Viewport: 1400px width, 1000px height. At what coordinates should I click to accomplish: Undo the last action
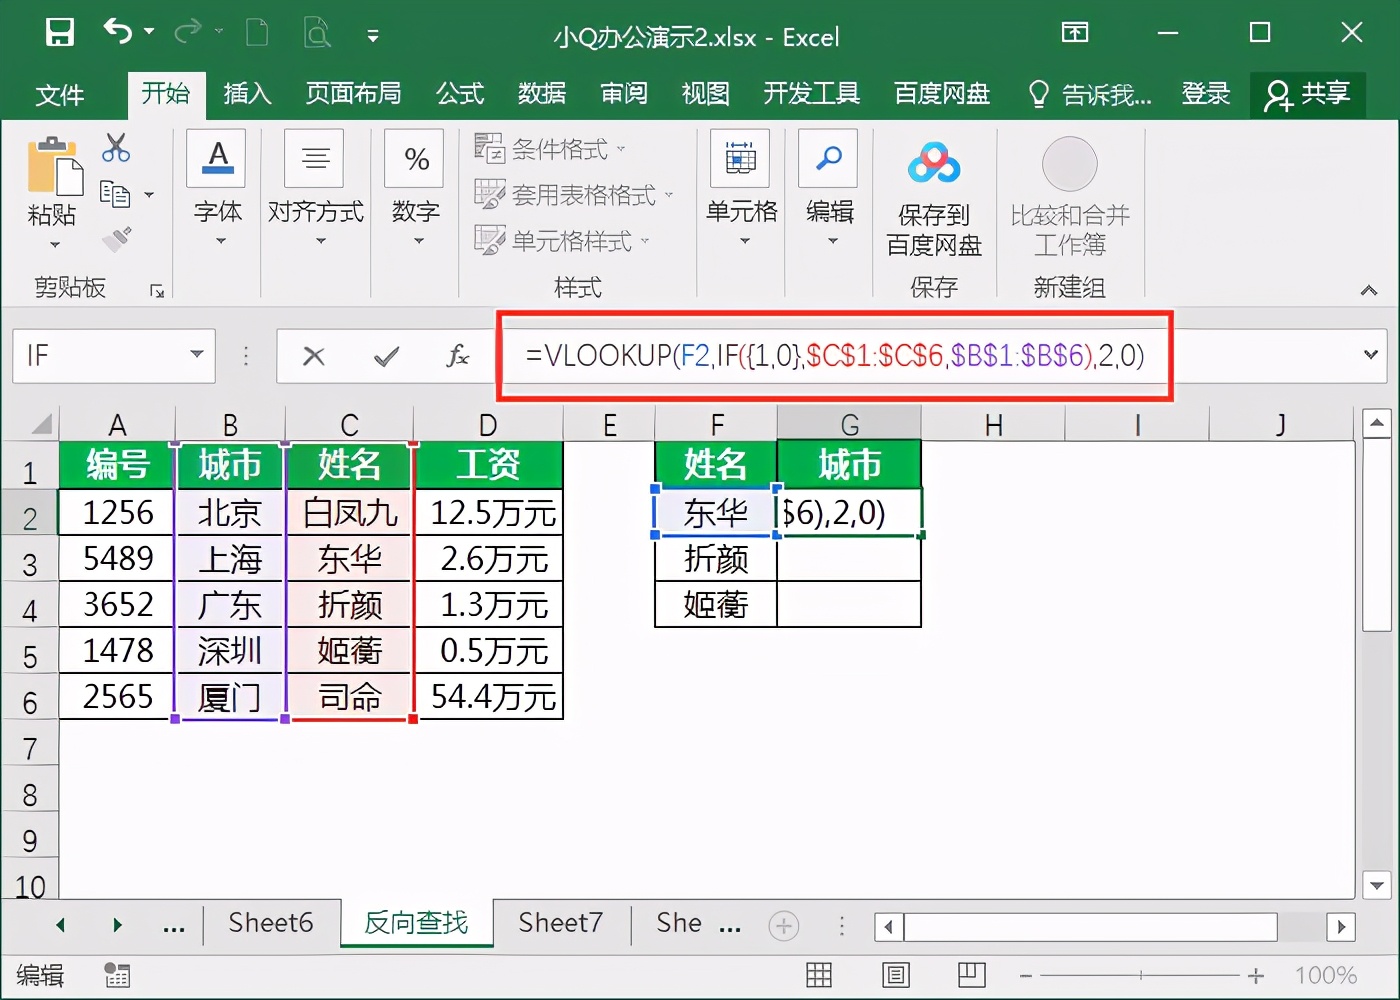pos(117,32)
